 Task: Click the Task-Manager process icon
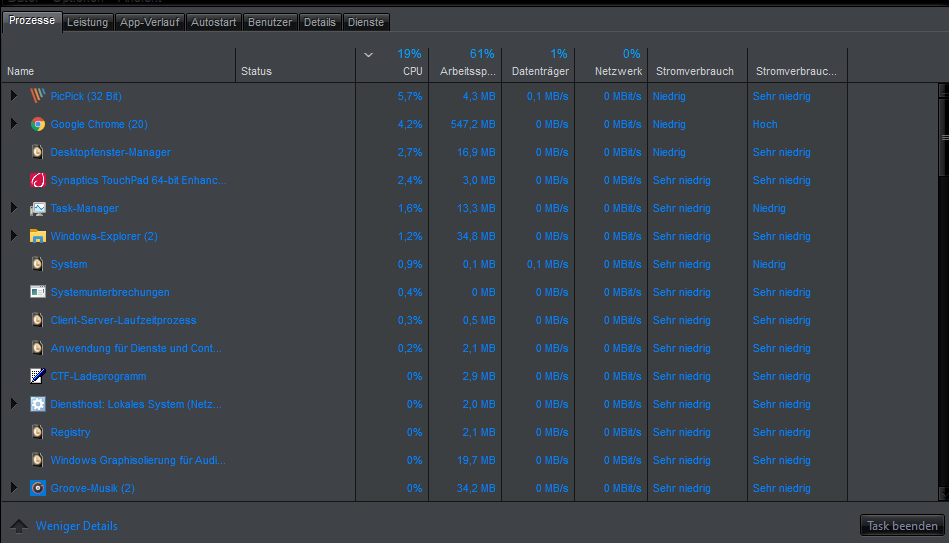38,208
